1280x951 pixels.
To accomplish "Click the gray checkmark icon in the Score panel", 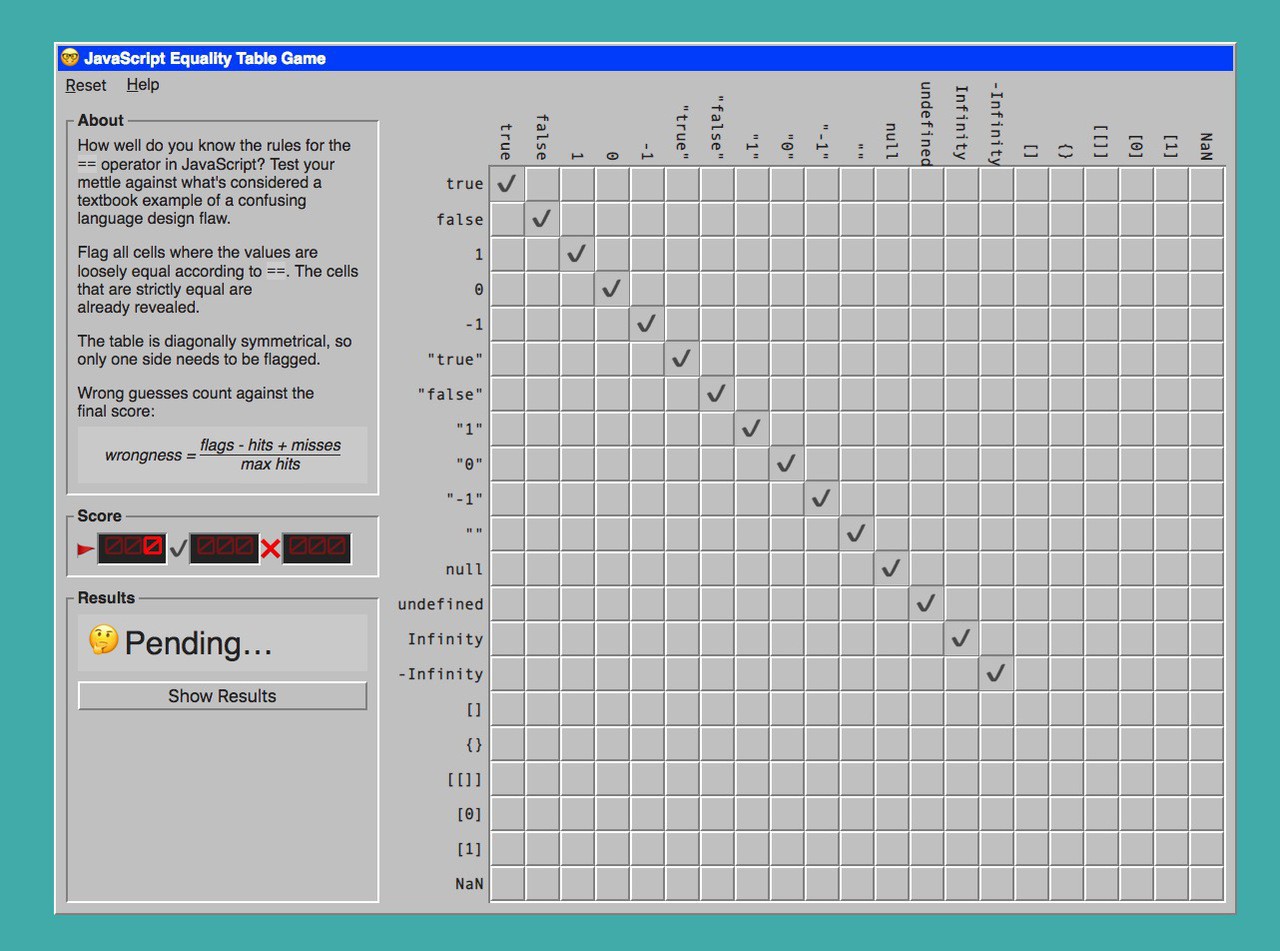I will 178,548.
